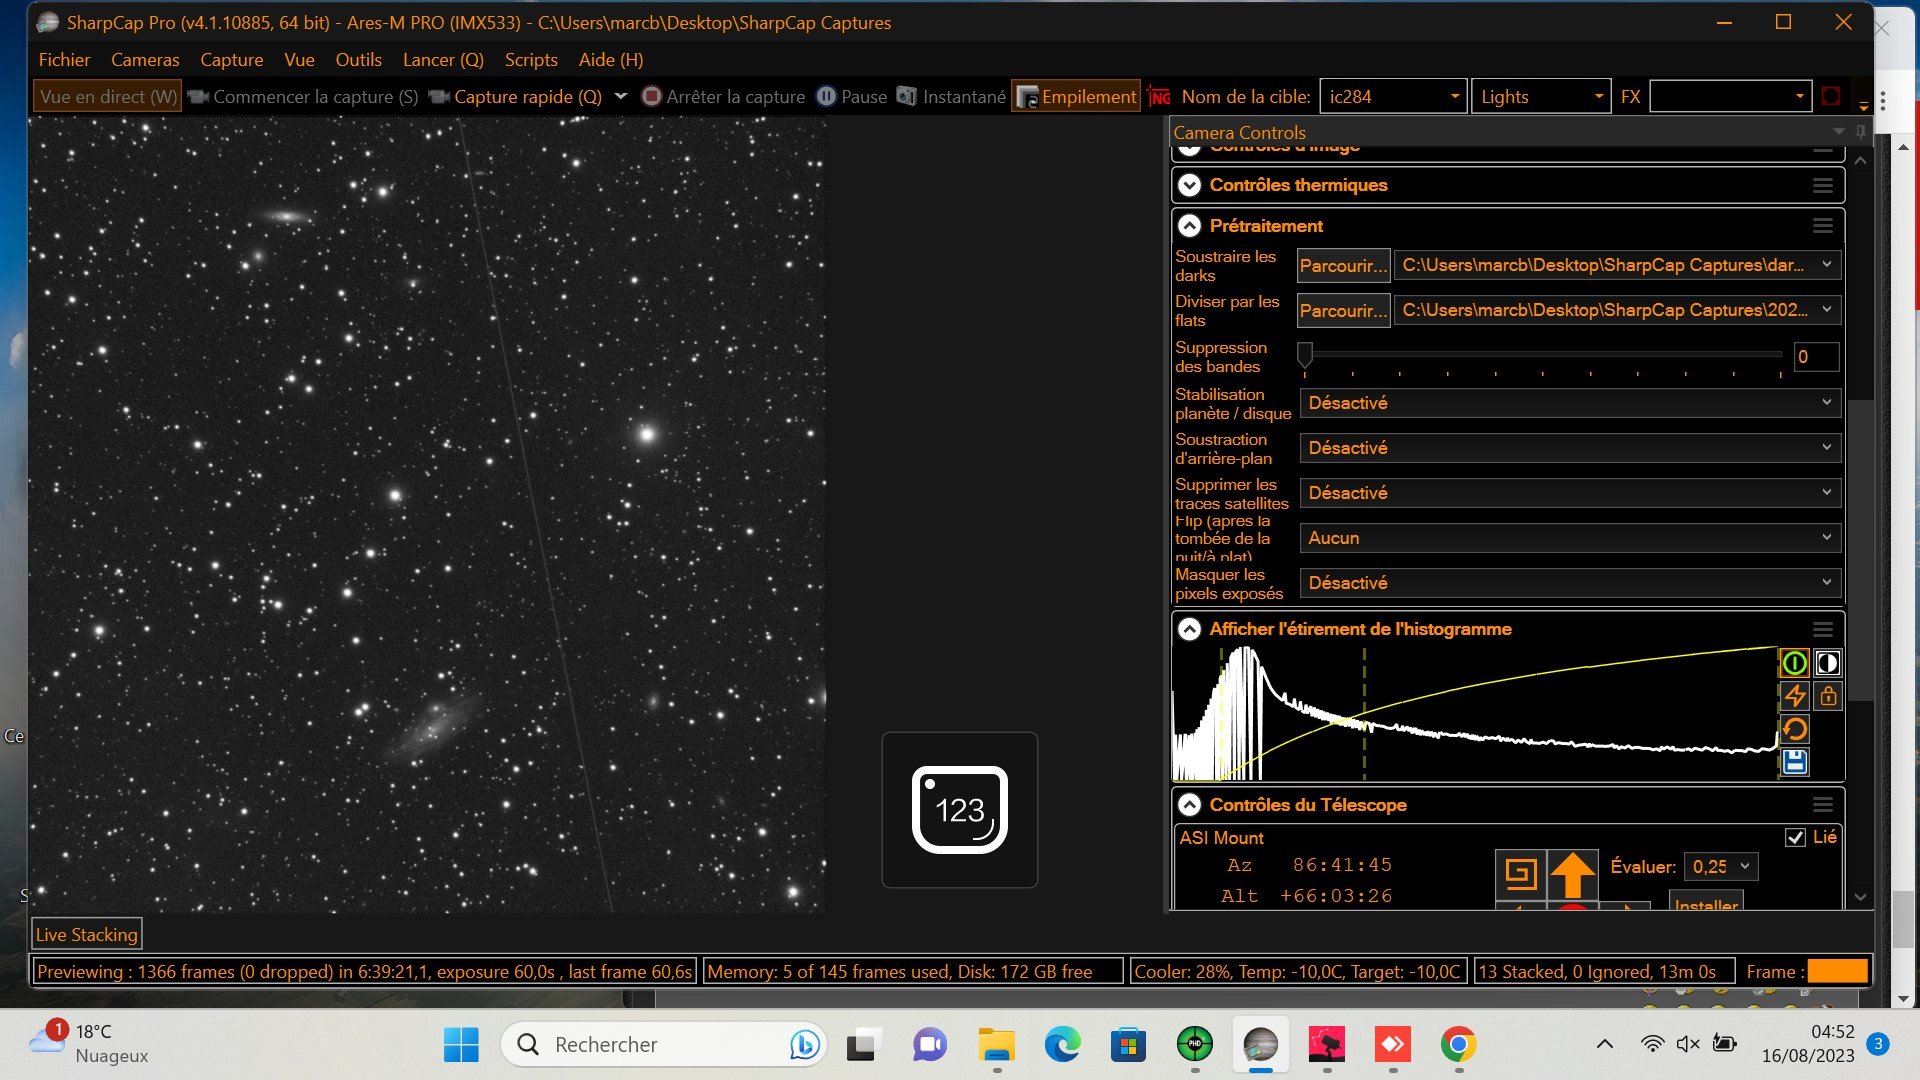The width and height of the screenshot is (1920, 1080).
Task: Open File Explorer from the taskbar
Action: (996, 1045)
